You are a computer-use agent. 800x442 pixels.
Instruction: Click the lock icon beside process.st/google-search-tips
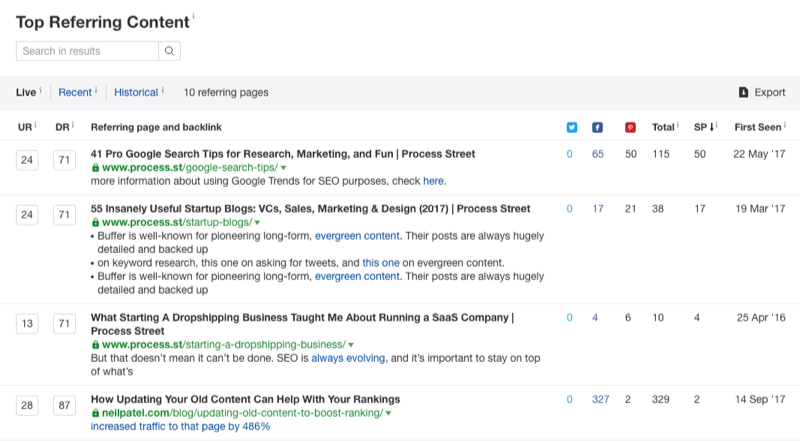pyautogui.click(x=95, y=167)
